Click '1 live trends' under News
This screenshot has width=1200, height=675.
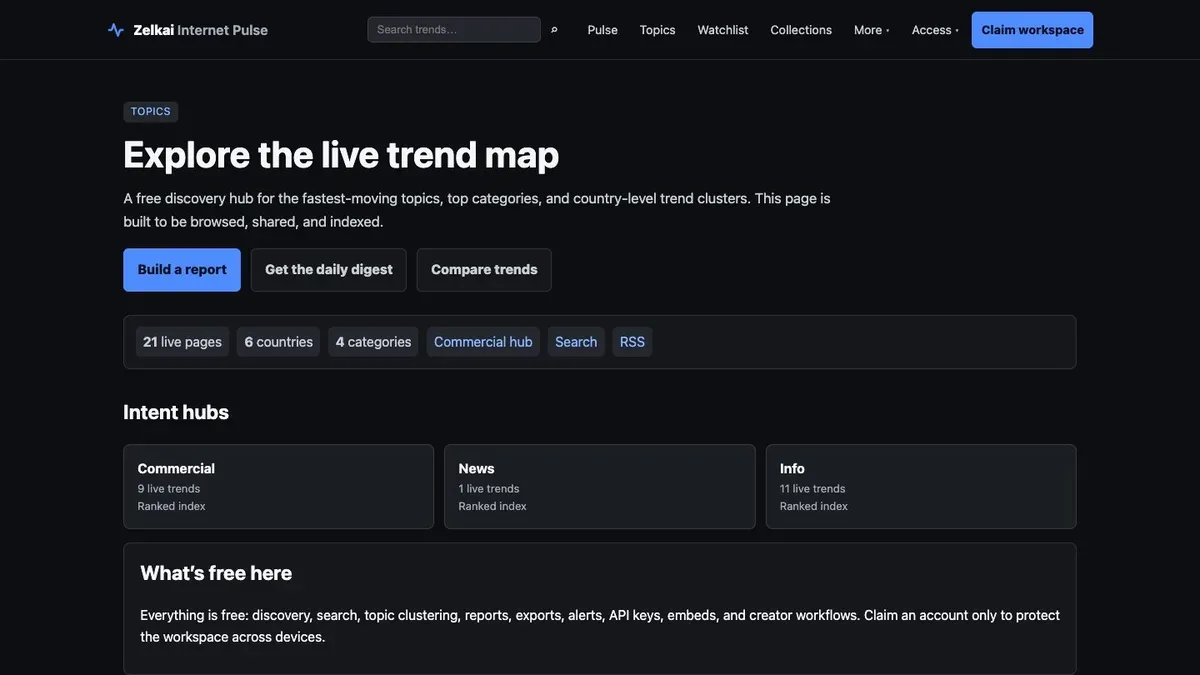tap(489, 489)
